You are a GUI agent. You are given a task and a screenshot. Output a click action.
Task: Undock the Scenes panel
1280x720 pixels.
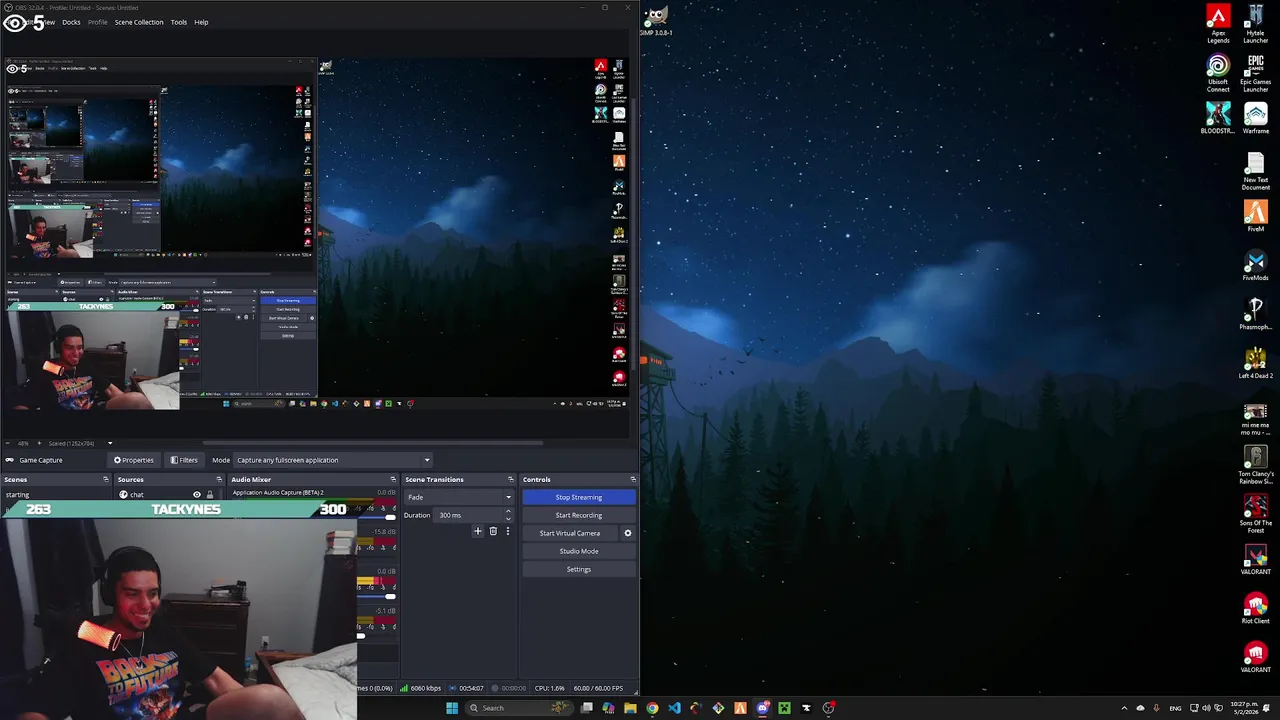point(106,479)
